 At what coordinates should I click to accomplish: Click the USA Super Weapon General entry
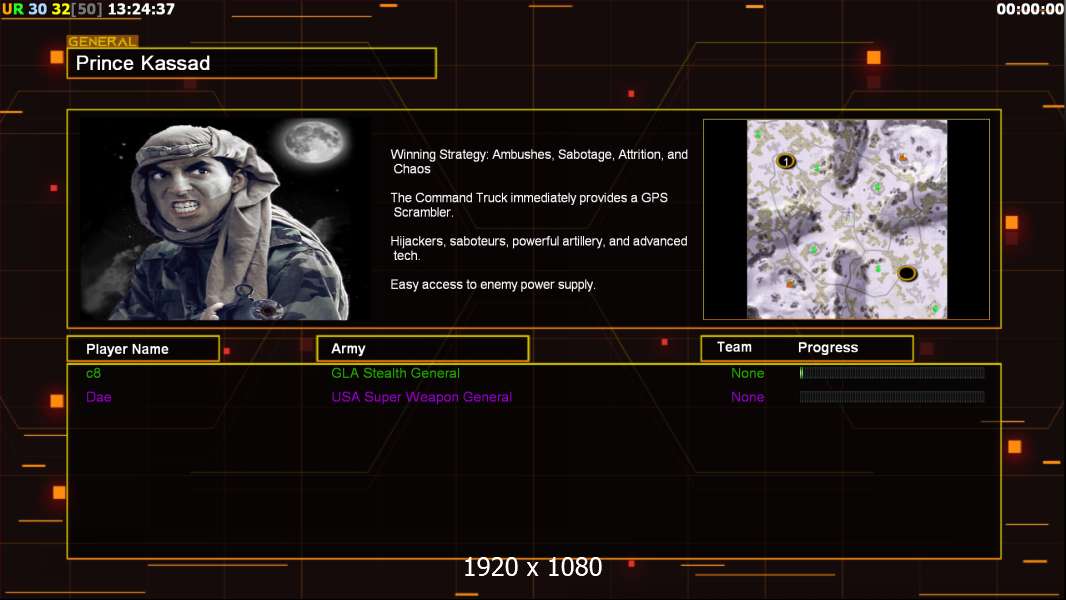[421, 397]
